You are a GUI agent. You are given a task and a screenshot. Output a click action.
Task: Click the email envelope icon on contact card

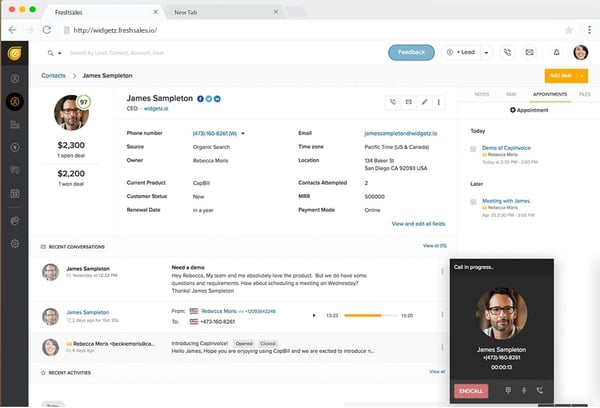click(x=408, y=102)
